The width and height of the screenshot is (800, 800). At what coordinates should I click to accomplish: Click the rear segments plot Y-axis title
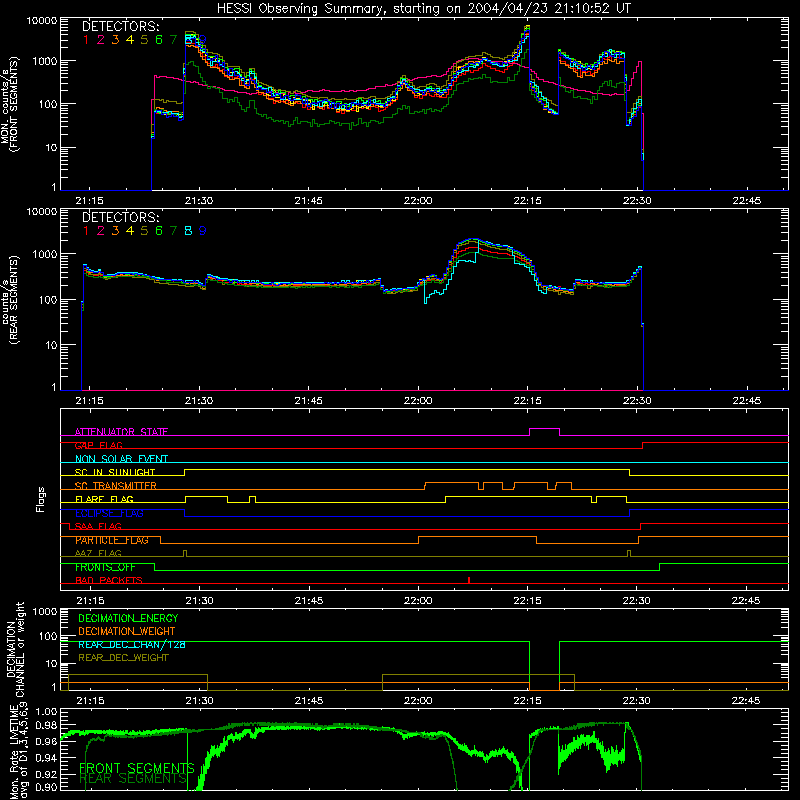click(x=10, y=299)
